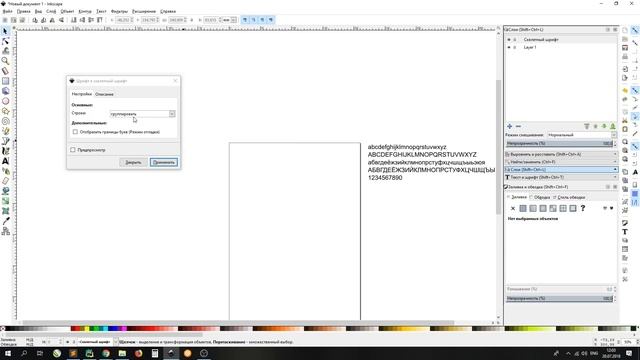Toggle last blue transform-affect button in toolbar
Screen dimensions: 640x360
pos(271,20)
